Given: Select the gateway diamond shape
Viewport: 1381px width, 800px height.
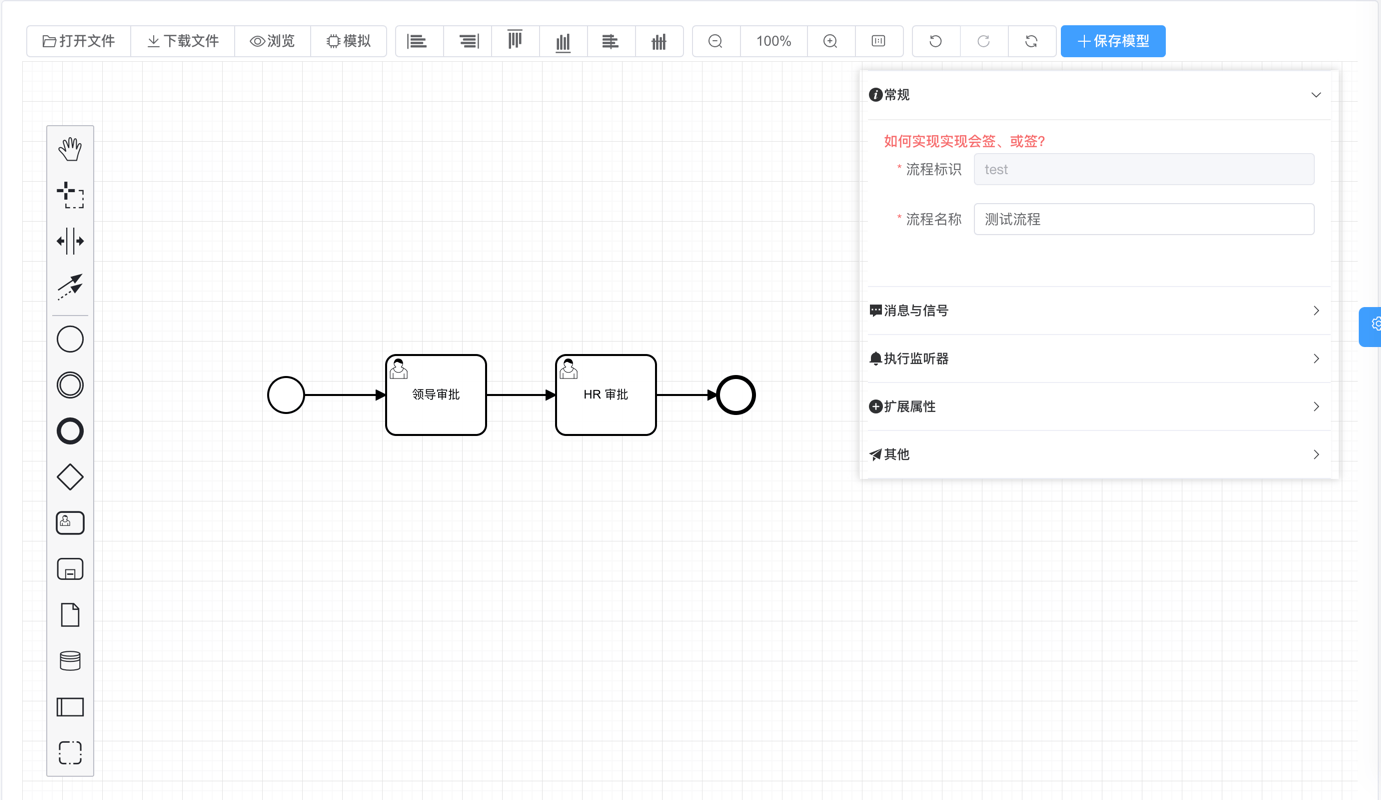Looking at the screenshot, I should [68, 476].
